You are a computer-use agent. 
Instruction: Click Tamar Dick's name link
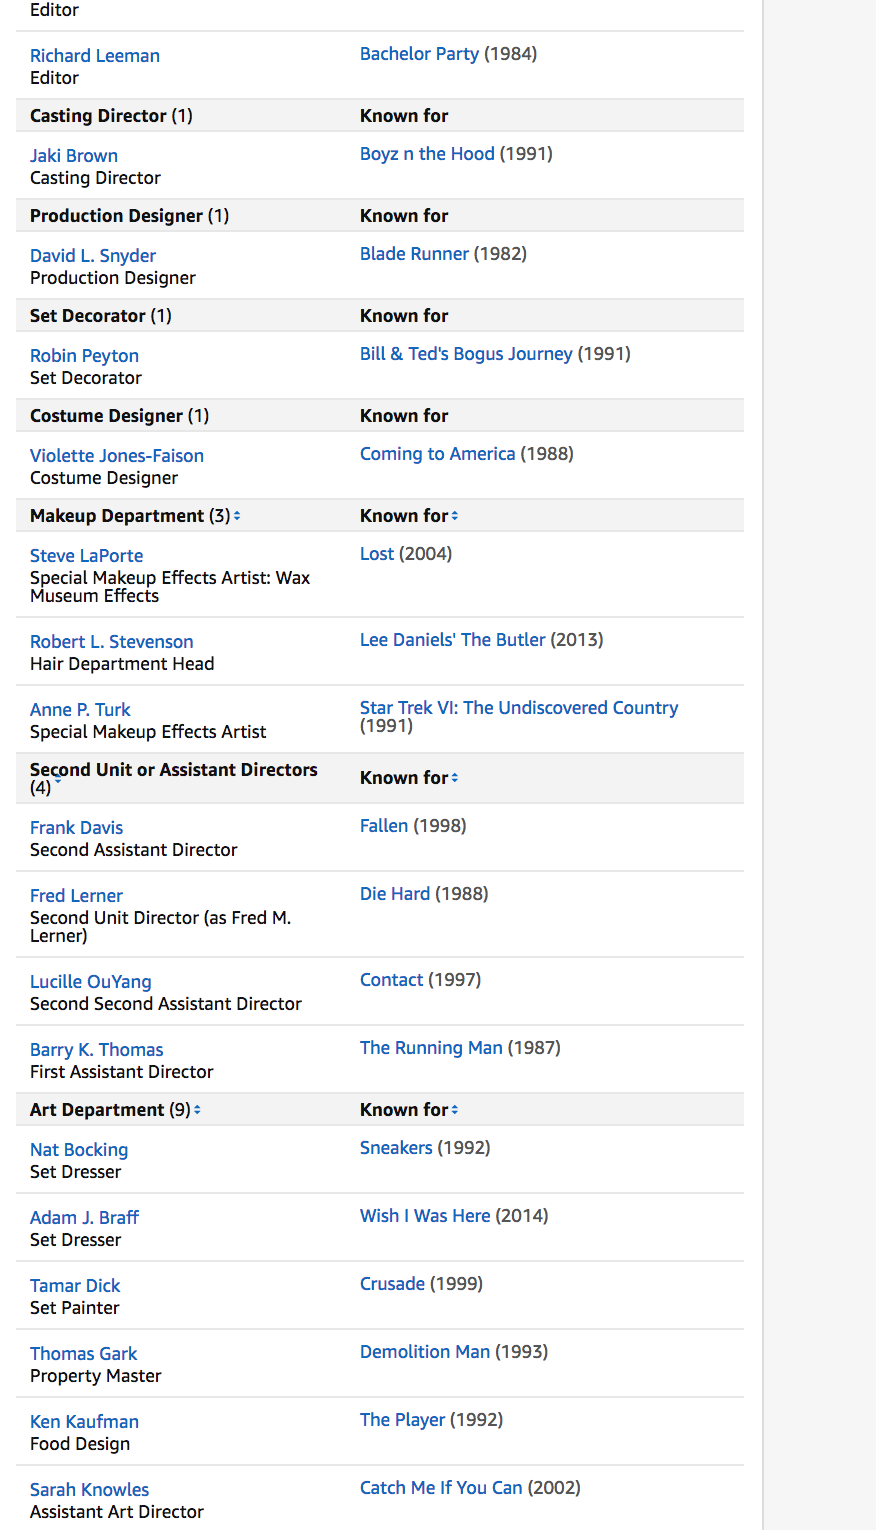coord(75,1286)
